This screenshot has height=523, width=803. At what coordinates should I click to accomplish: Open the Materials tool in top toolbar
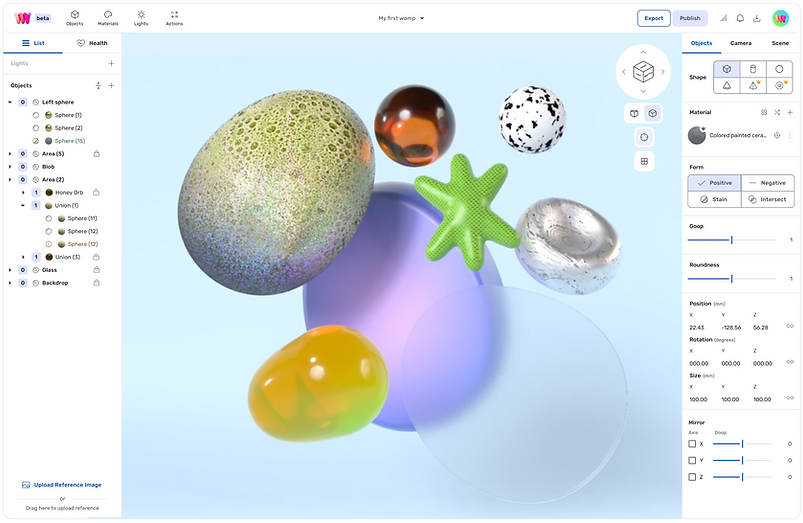click(108, 18)
